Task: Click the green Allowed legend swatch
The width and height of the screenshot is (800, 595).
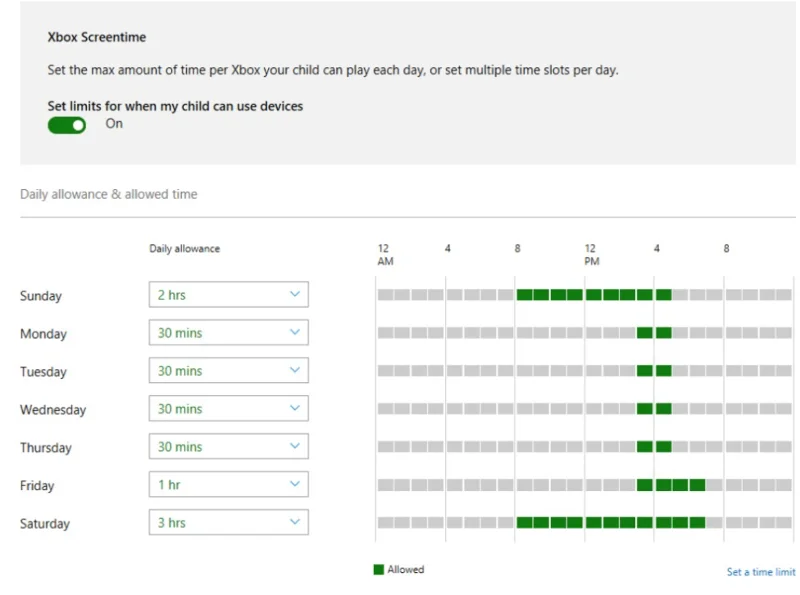Action: coord(379,569)
